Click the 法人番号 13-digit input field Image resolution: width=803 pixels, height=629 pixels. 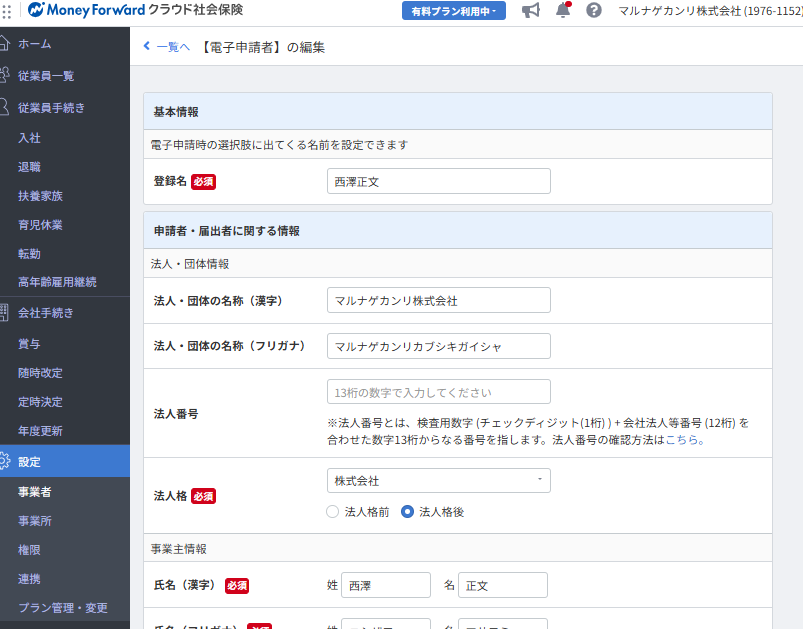tap(438, 392)
